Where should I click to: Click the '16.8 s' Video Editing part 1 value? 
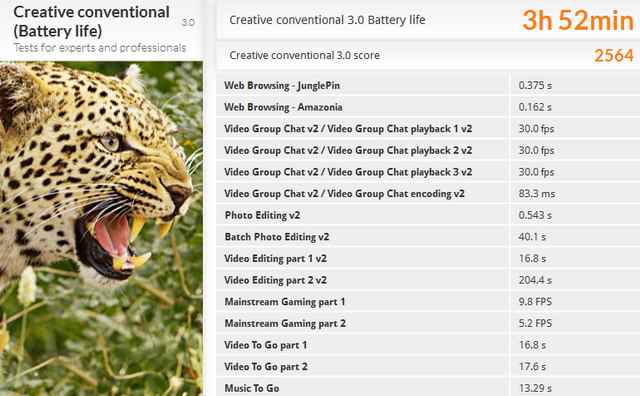click(532, 258)
